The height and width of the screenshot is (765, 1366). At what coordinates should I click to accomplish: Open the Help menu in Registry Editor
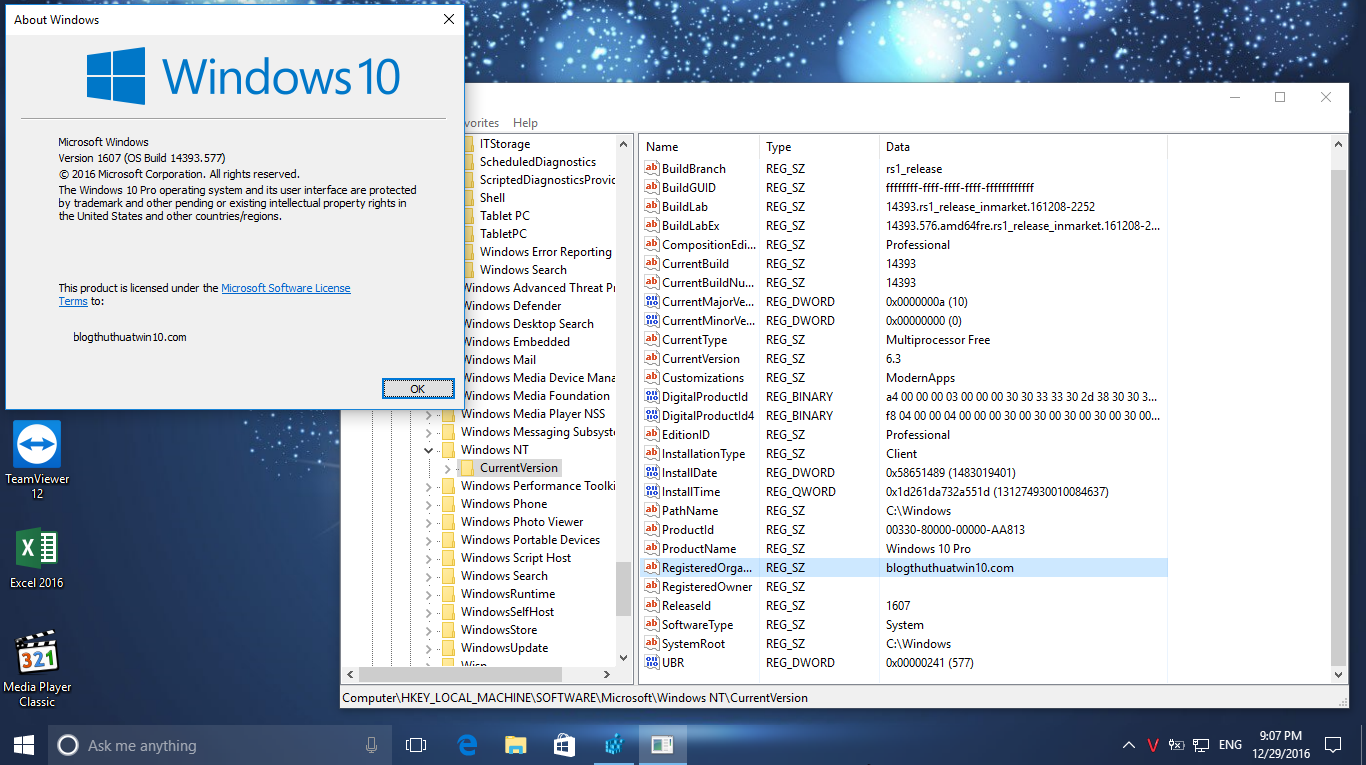point(525,122)
